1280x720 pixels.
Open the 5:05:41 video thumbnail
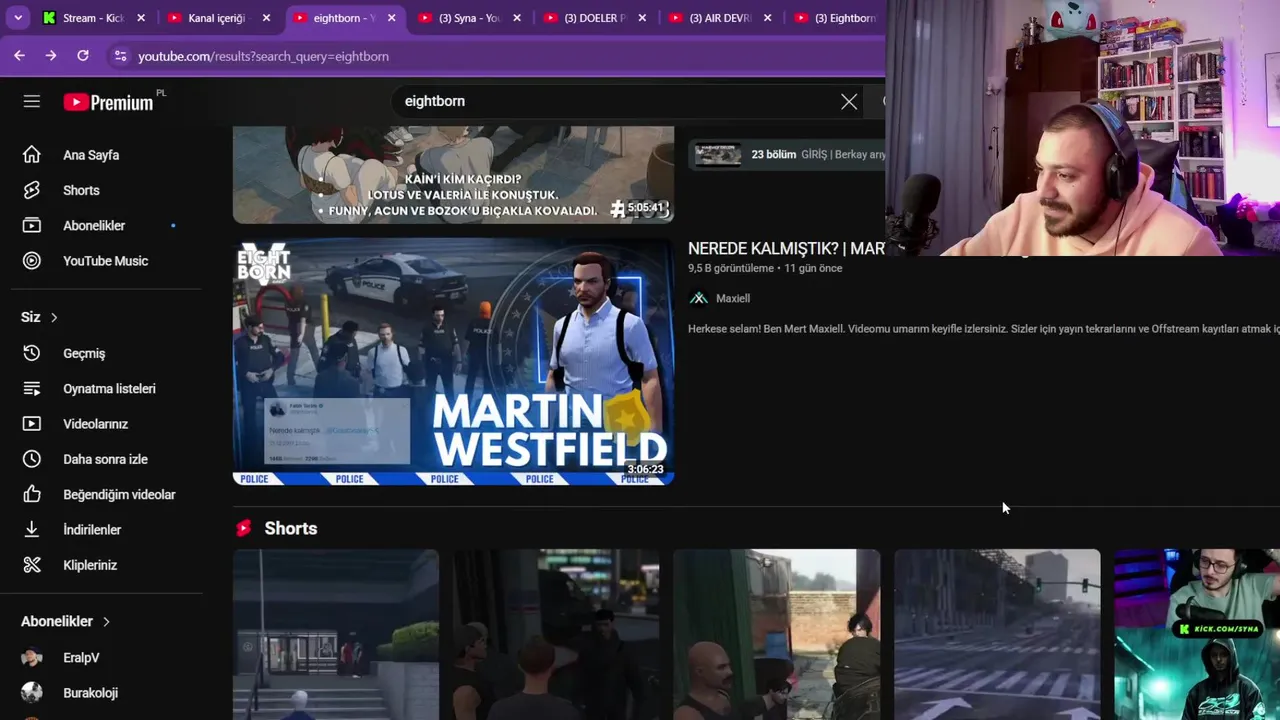453,174
